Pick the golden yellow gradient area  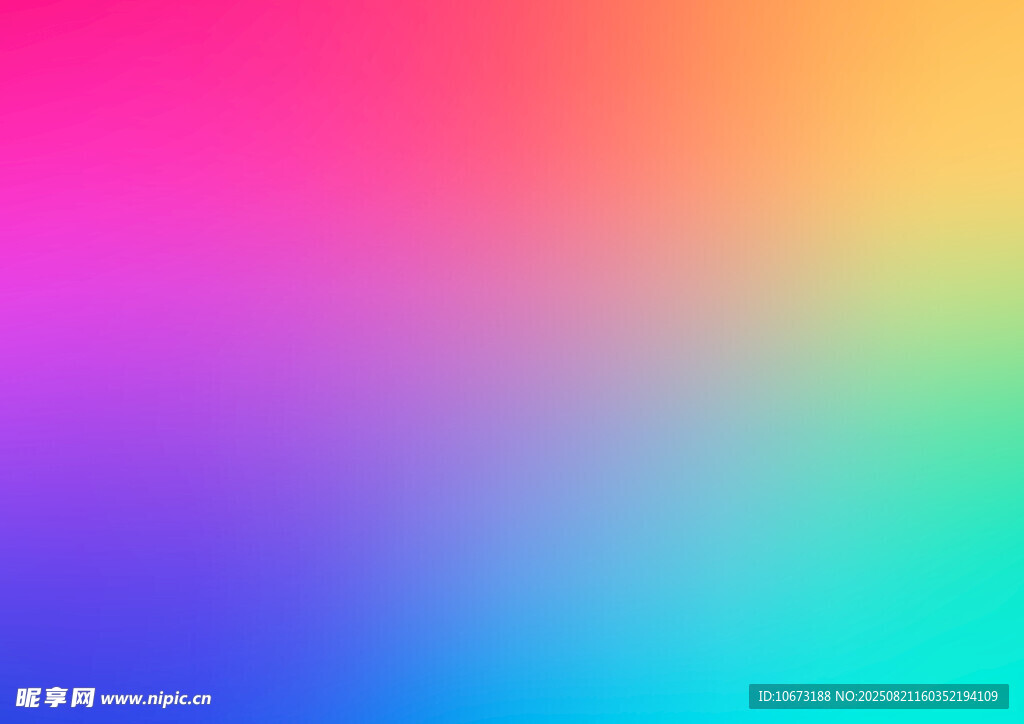pyautogui.click(x=960, y=110)
